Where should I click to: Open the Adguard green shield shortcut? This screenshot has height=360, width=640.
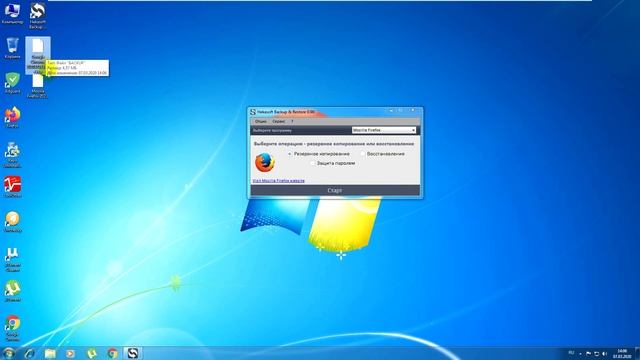click(12, 83)
